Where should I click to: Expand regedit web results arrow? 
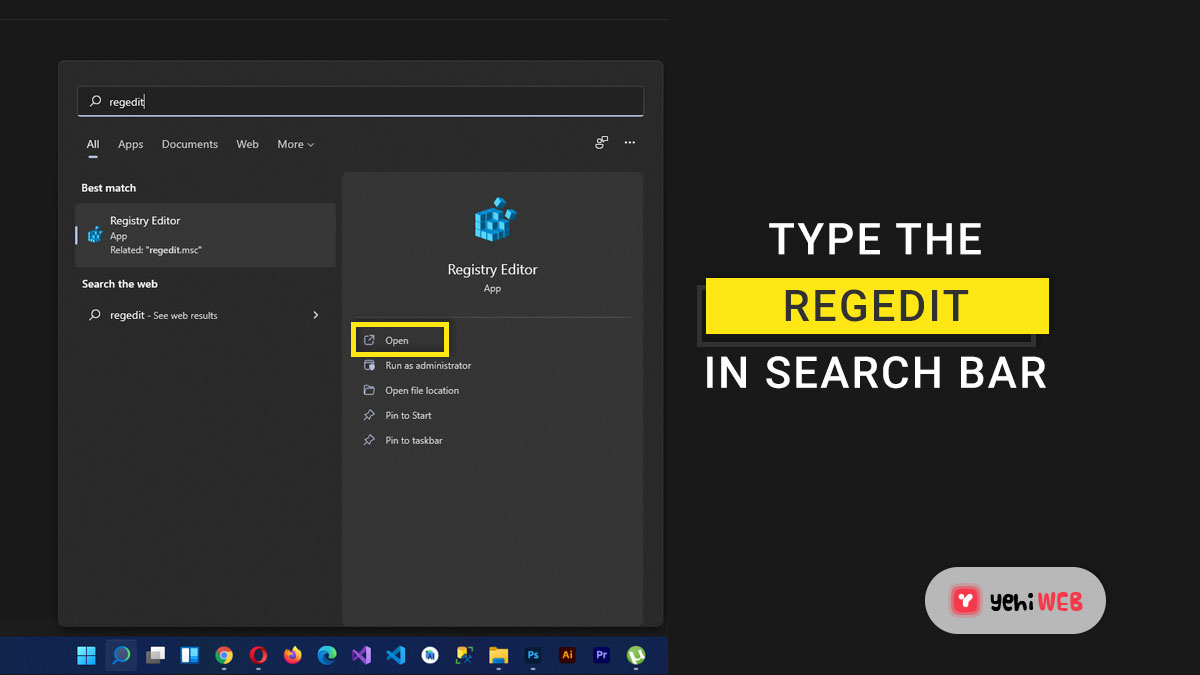[x=316, y=315]
